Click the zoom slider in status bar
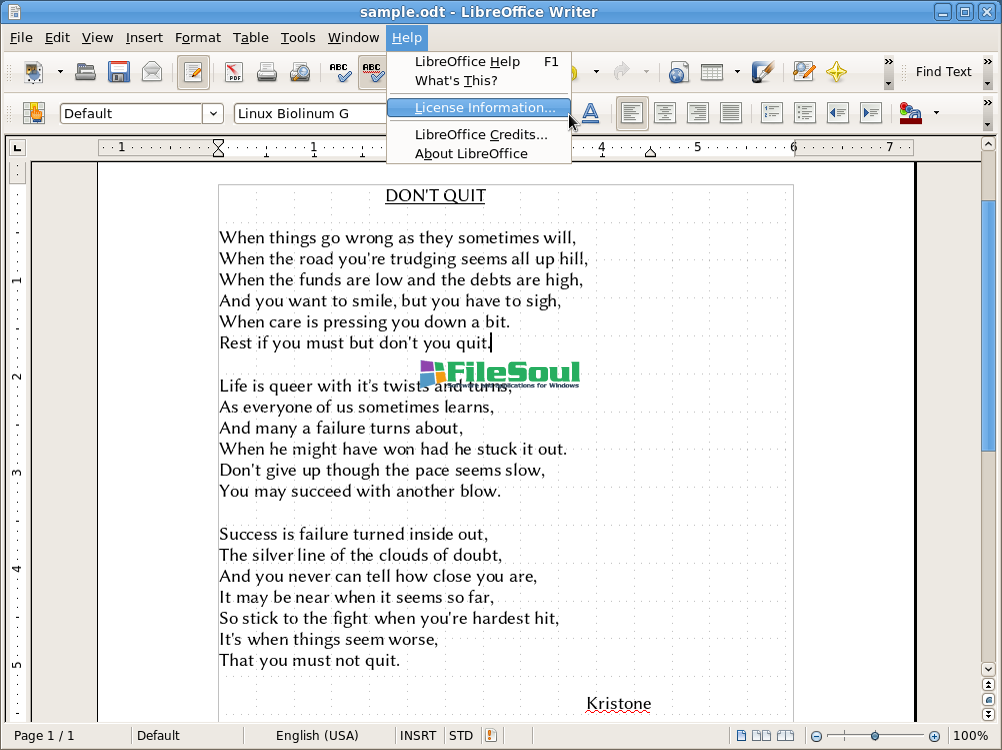The width and height of the screenshot is (1002, 750). [875, 736]
